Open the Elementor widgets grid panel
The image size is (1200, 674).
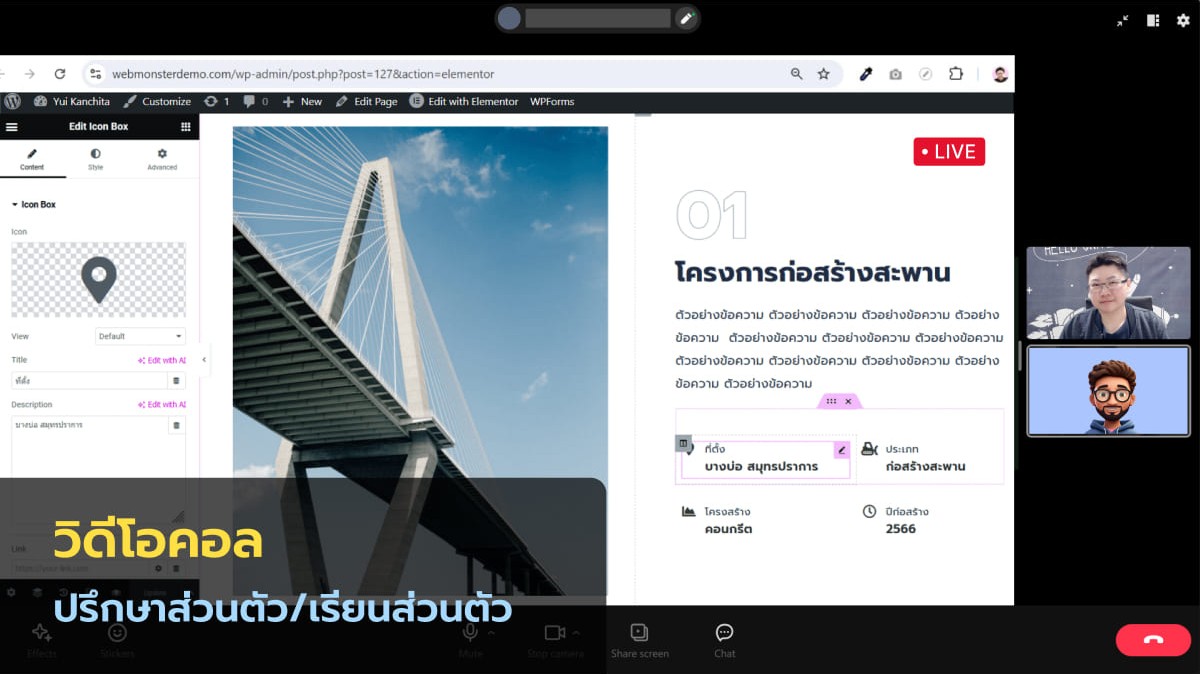185,127
